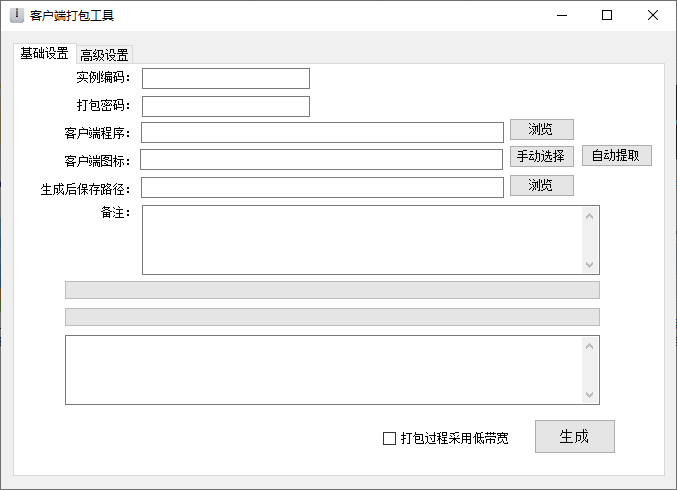Viewport: 677px width, 490px height.
Task: Click the 实例编码 input field
Action: click(226, 78)
